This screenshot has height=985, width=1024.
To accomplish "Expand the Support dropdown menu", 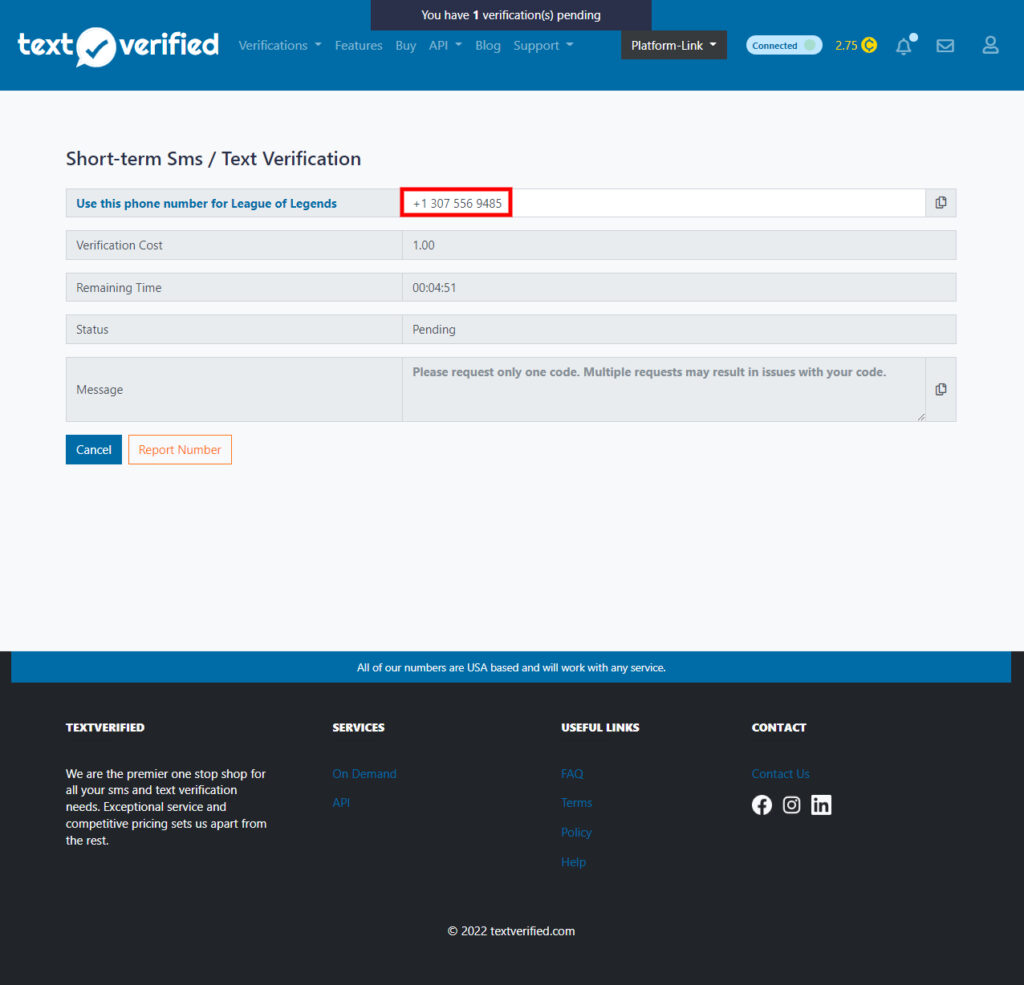I will pyautogui.click(x=543, y=46).
